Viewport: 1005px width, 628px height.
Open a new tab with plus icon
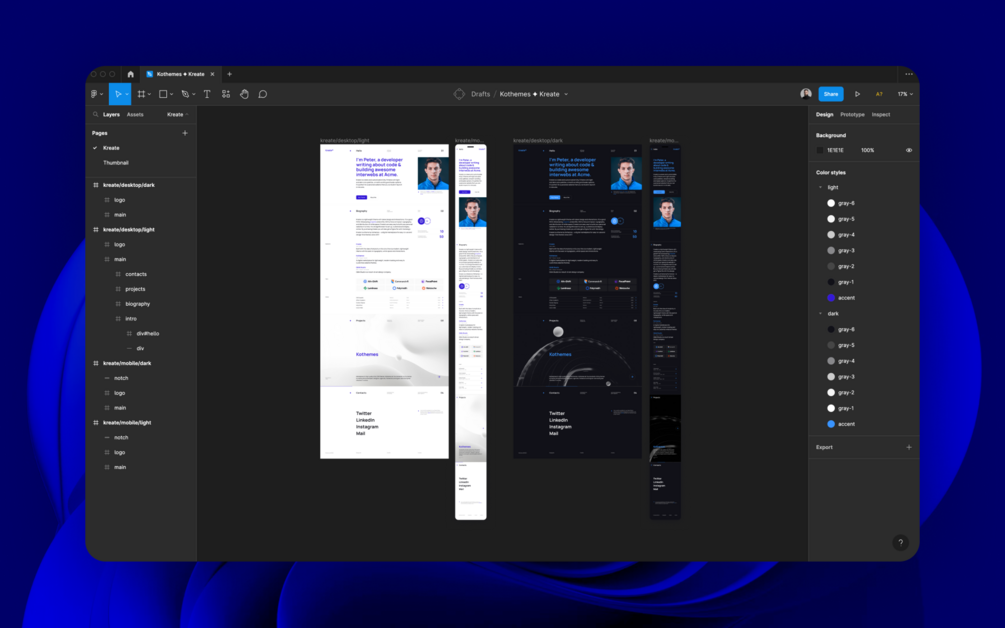(x=229, y=74)
